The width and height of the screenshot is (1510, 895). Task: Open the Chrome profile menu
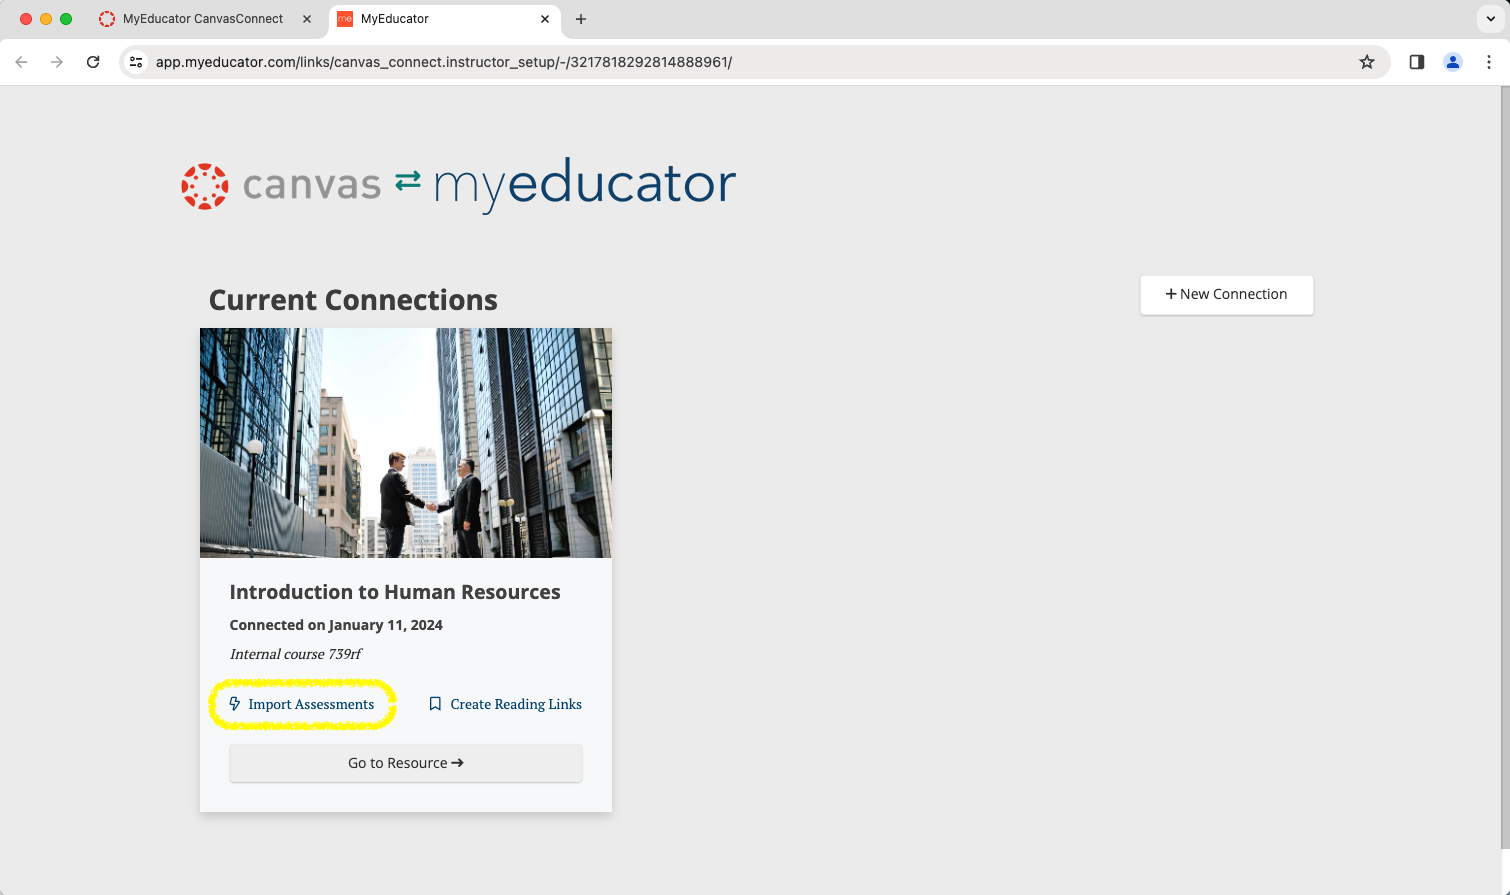tap(1453, 62)
